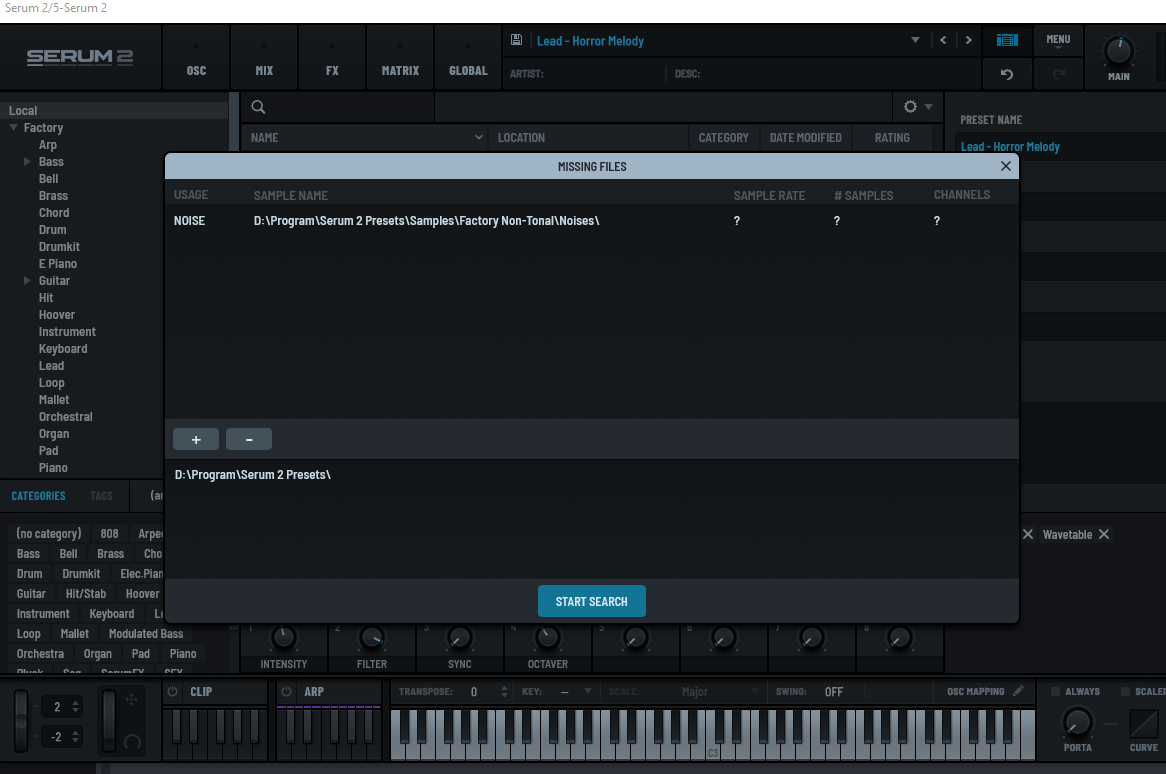Click the Serum 2 logo
The image size is (1166, 774).
(x=80, y=57)
